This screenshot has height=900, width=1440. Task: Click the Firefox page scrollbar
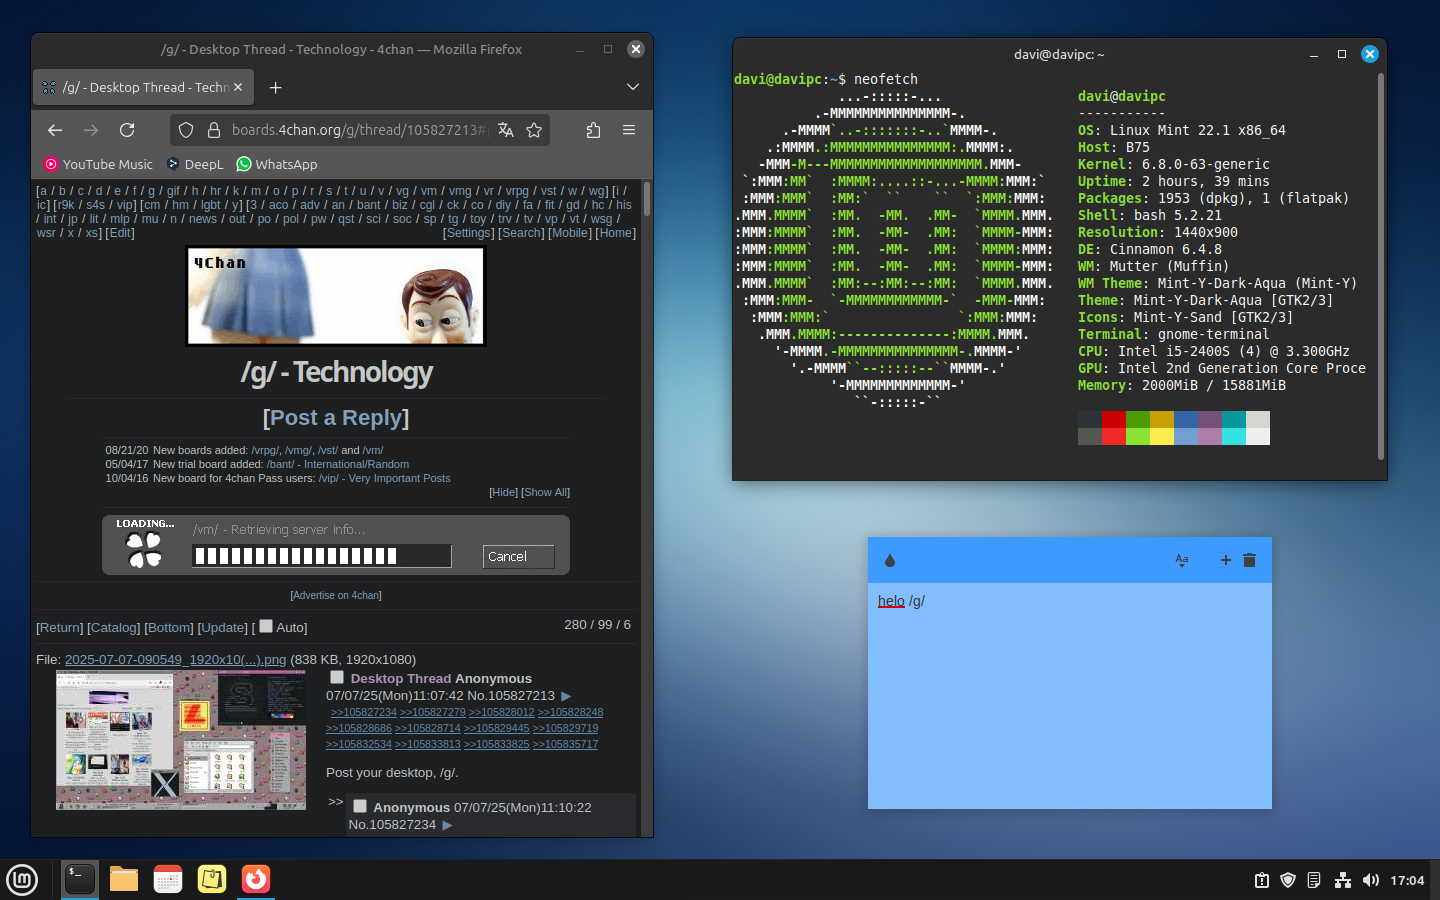tap(647, 198)
